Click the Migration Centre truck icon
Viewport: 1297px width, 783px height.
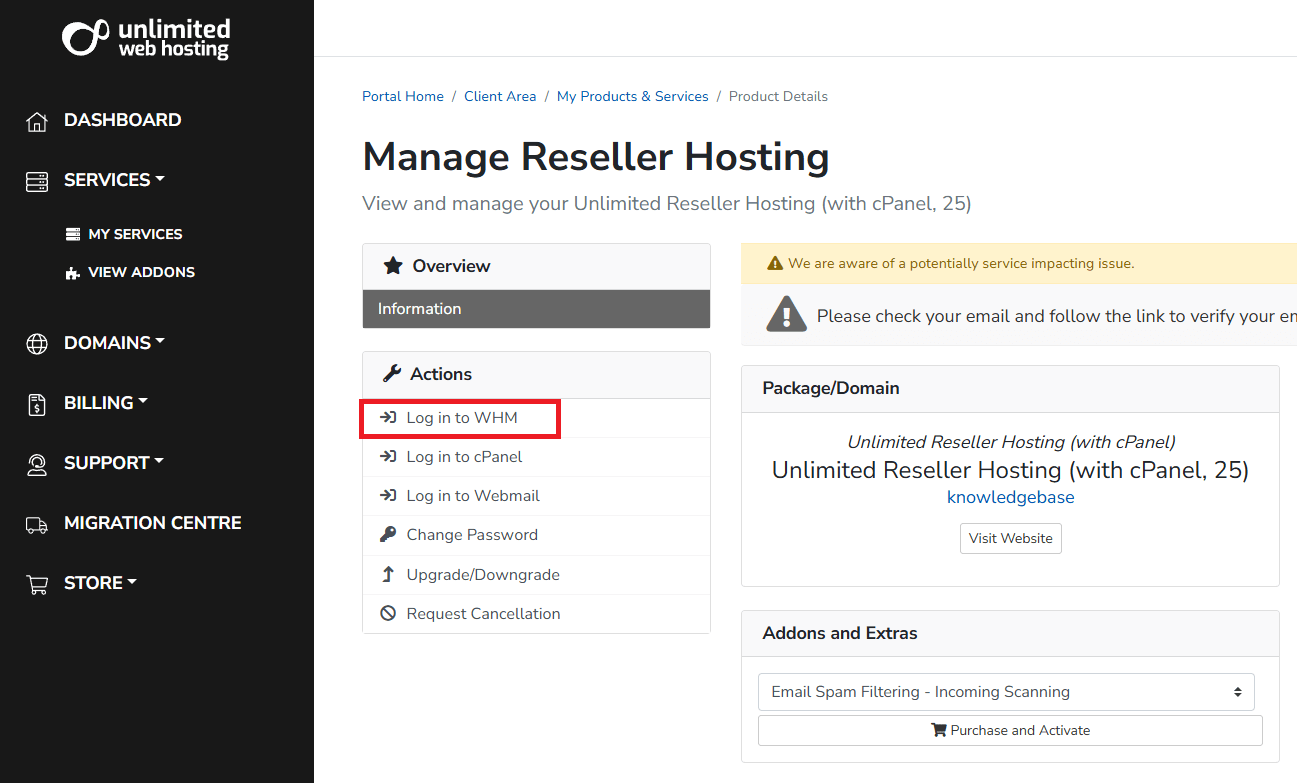pos(37,525)
